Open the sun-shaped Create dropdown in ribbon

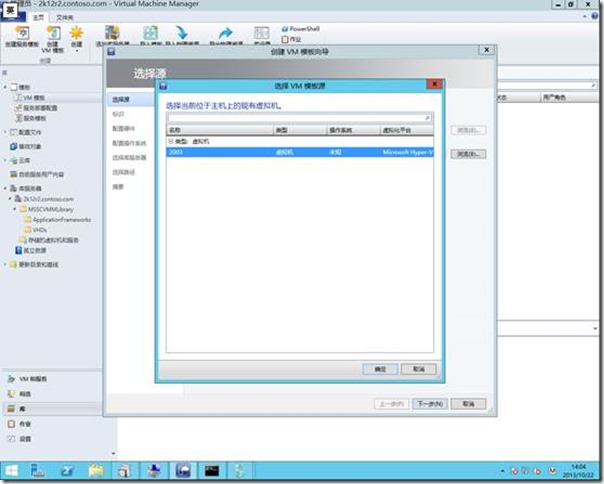[76, 39]
